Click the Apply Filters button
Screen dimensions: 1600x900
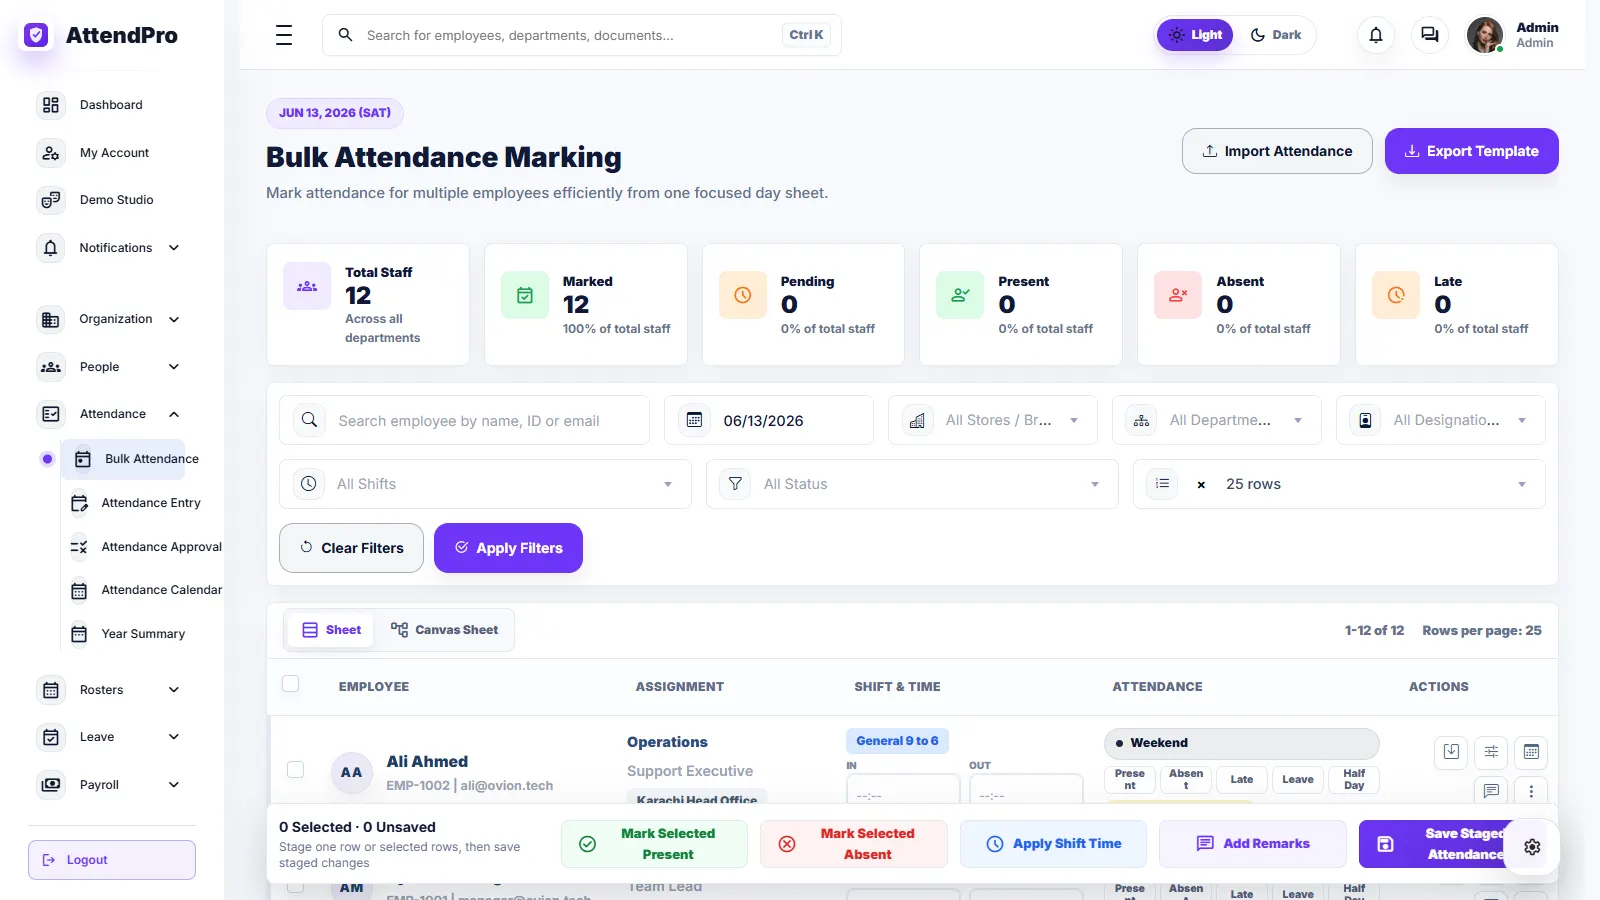[508, 548]
